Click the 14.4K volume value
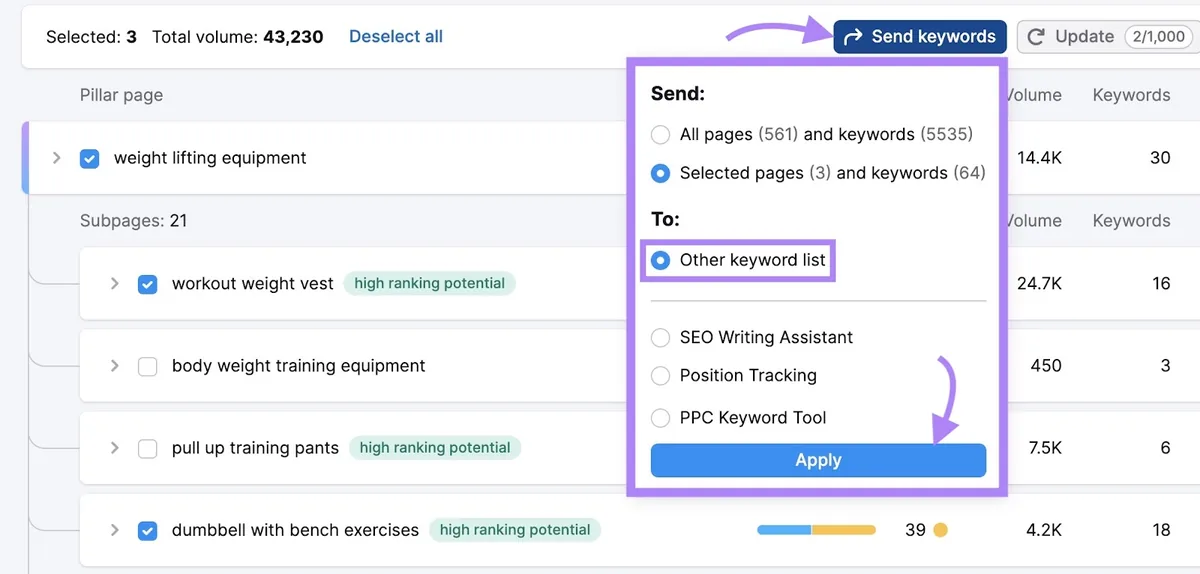Viewport: 1200px width, 574px height. [1039, 158]
